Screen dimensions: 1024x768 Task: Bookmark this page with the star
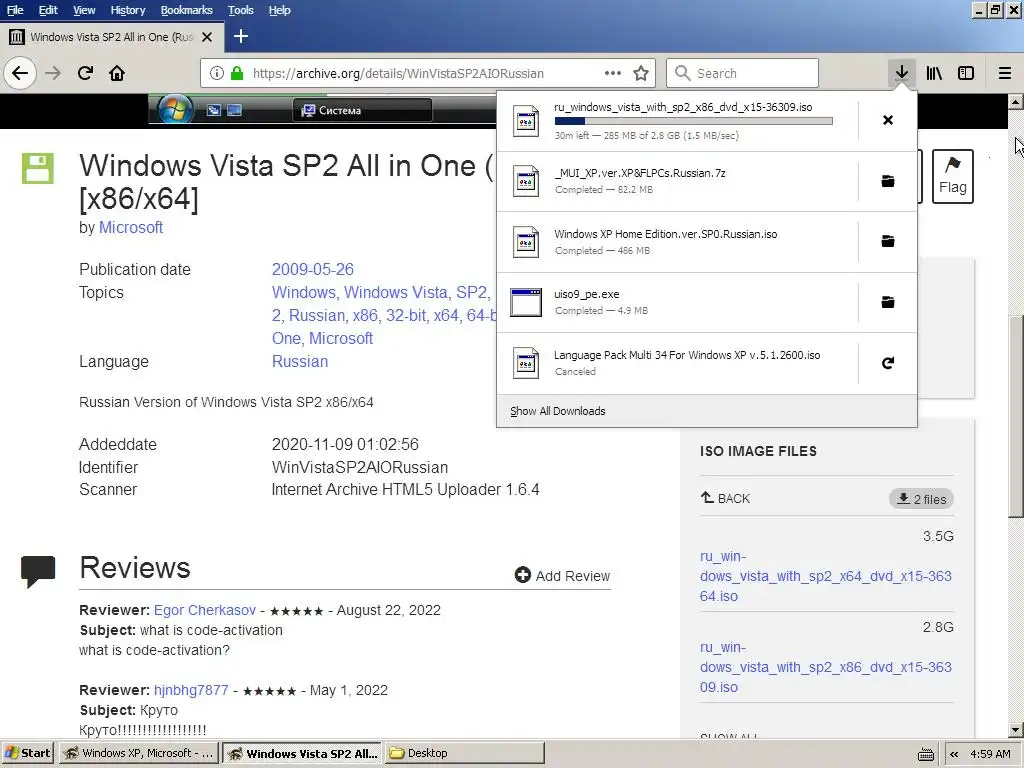point(641,73)
